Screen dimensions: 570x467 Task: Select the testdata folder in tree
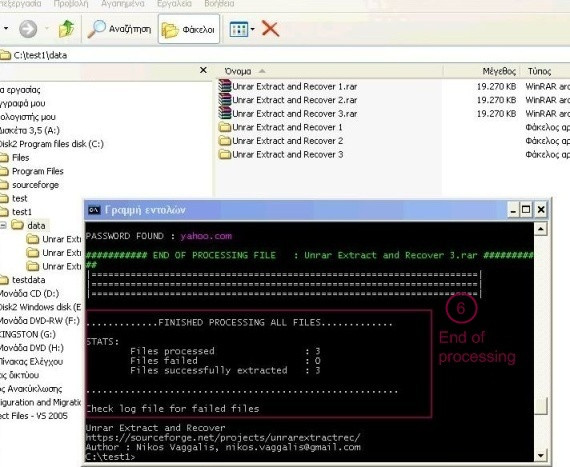tap(28, 280)
